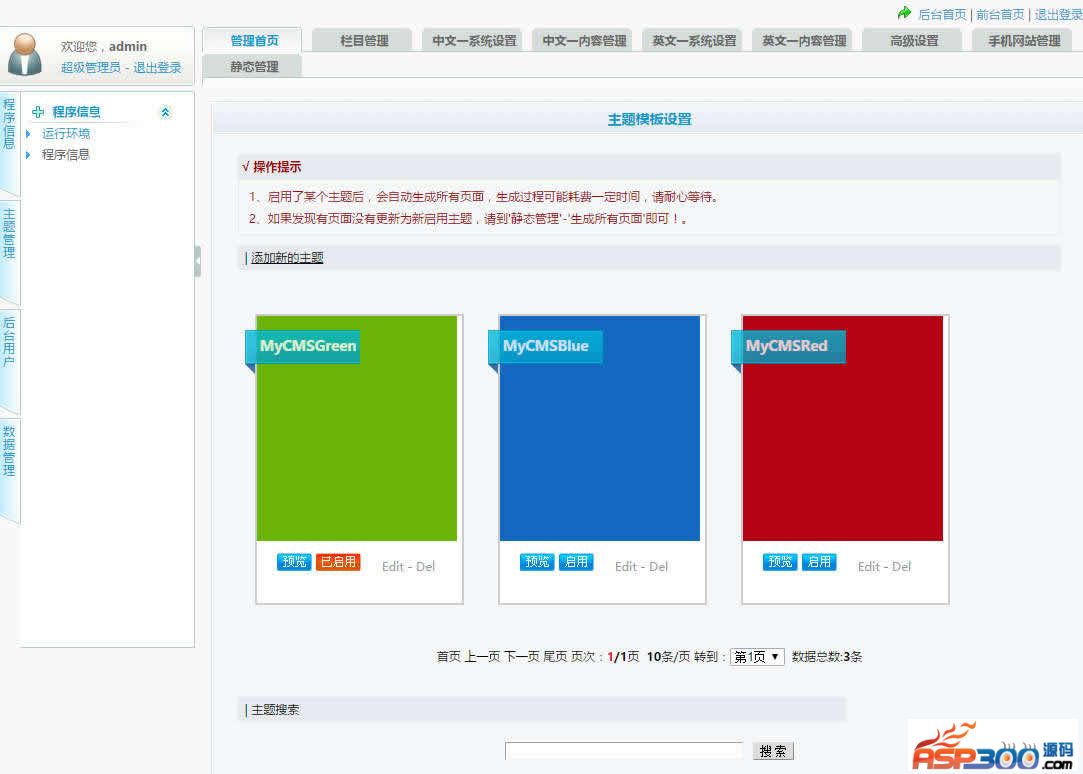The height and width of the screenshot is (774, 1083).
Task: Open the 第1页 page selector dropdown
Action: pos(756,656)
